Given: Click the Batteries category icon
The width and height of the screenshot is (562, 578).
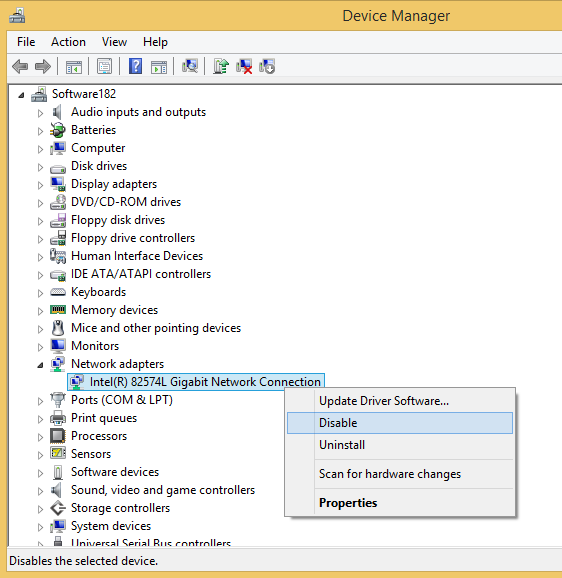Looking at the screenshot, I should [x=58, y=130].
